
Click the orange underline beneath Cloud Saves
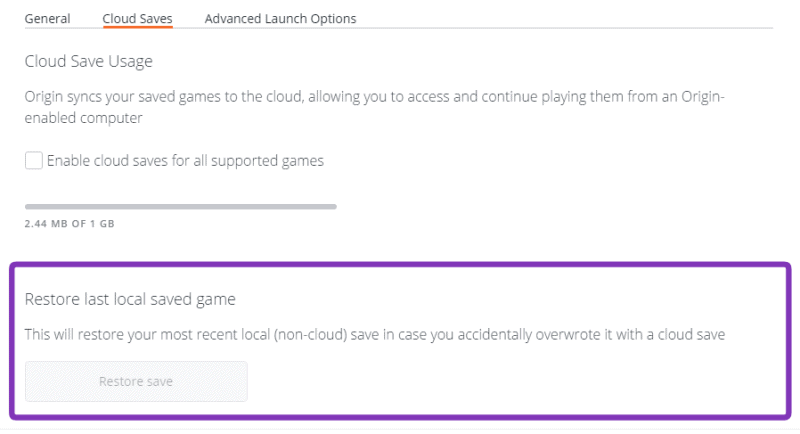tap(137, 28)
